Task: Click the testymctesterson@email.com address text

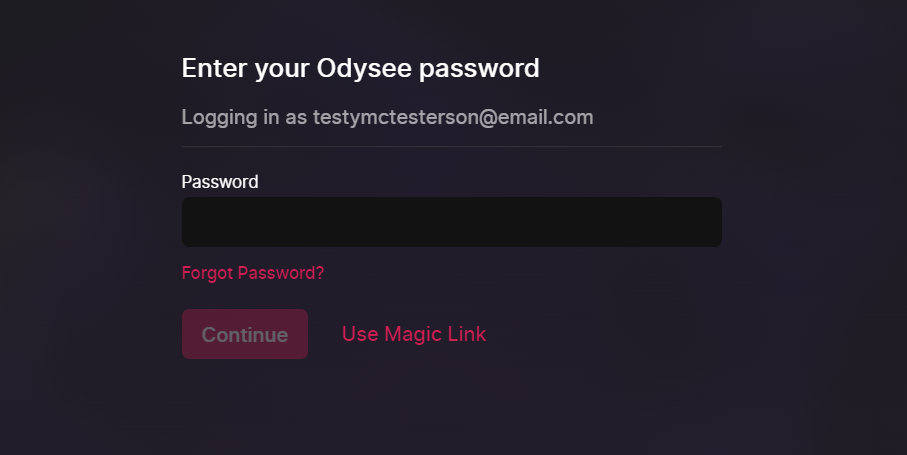Action: tap(453, 117)
